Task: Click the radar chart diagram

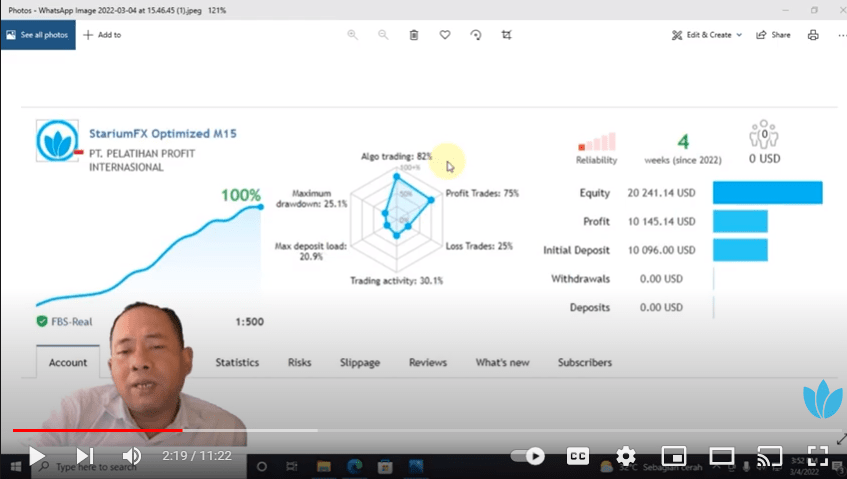Action: (x=396, y=218)
